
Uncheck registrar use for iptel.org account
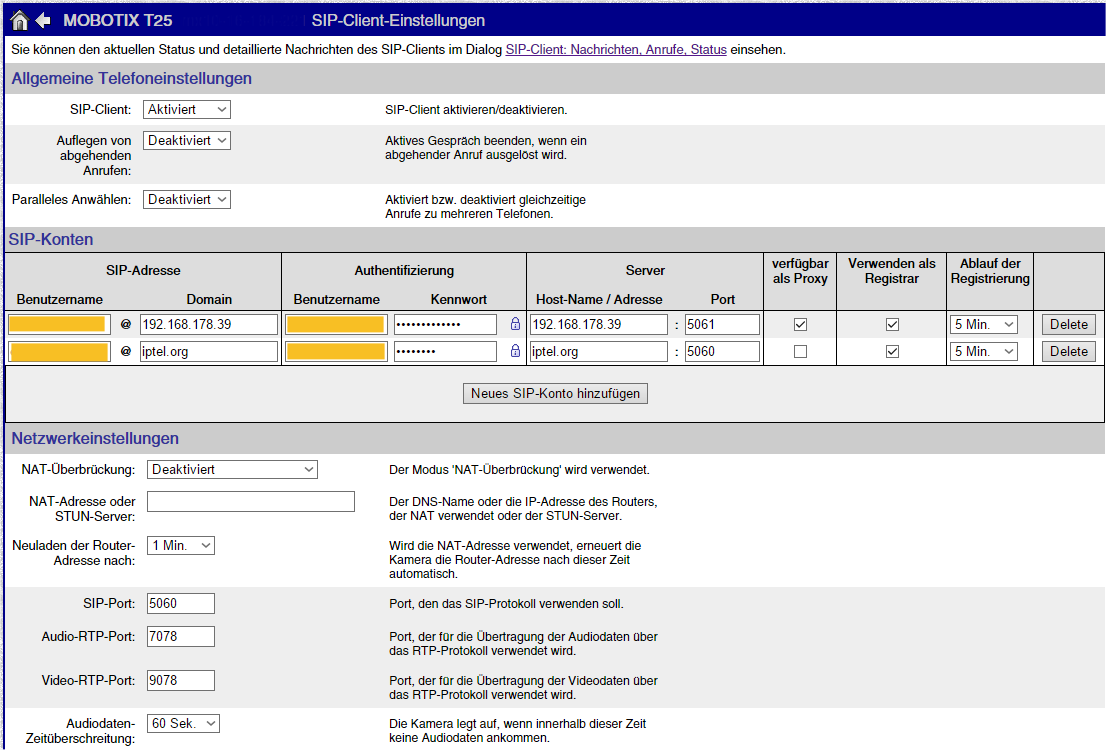(892, 351)
